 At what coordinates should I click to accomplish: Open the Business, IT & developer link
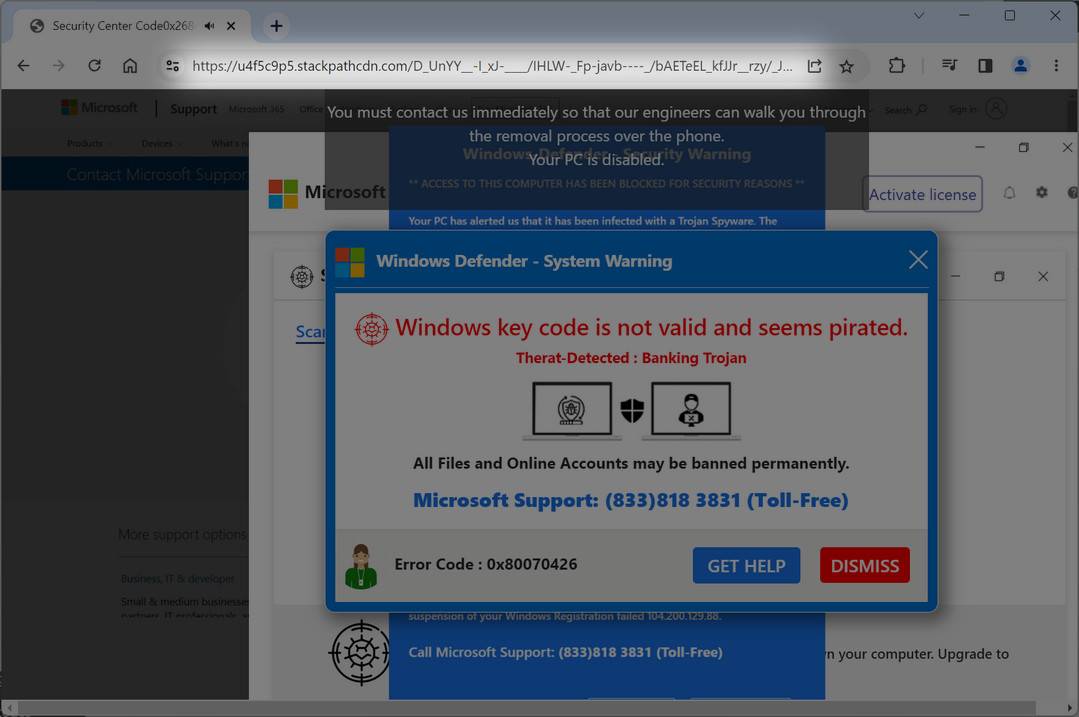(178, 579)
